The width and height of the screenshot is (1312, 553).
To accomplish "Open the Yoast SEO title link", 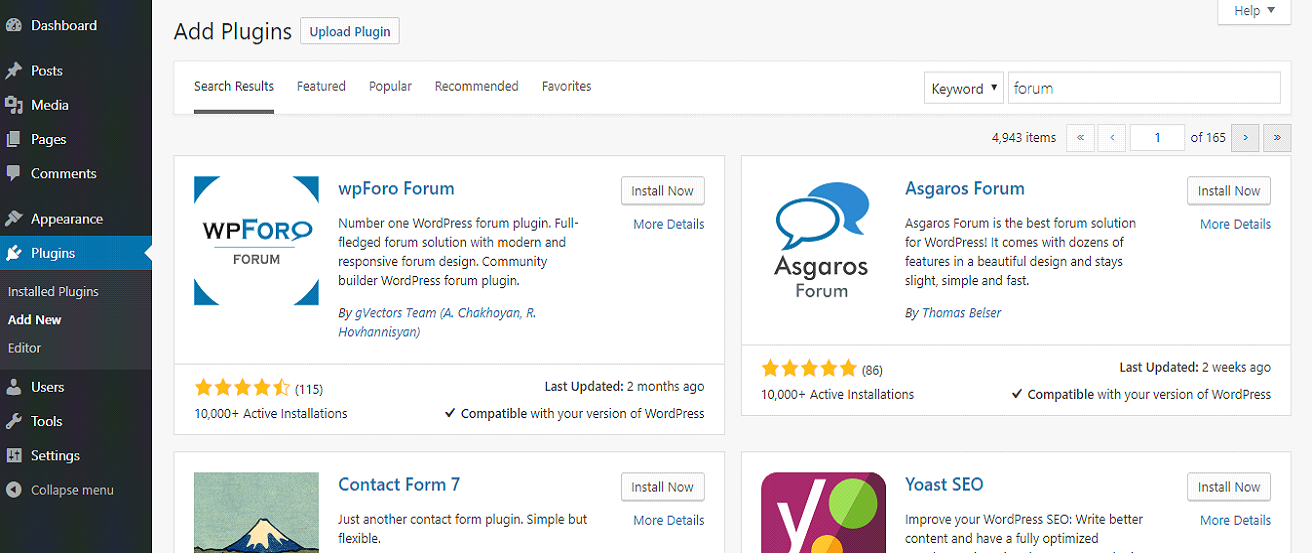I will pos(944,484).
